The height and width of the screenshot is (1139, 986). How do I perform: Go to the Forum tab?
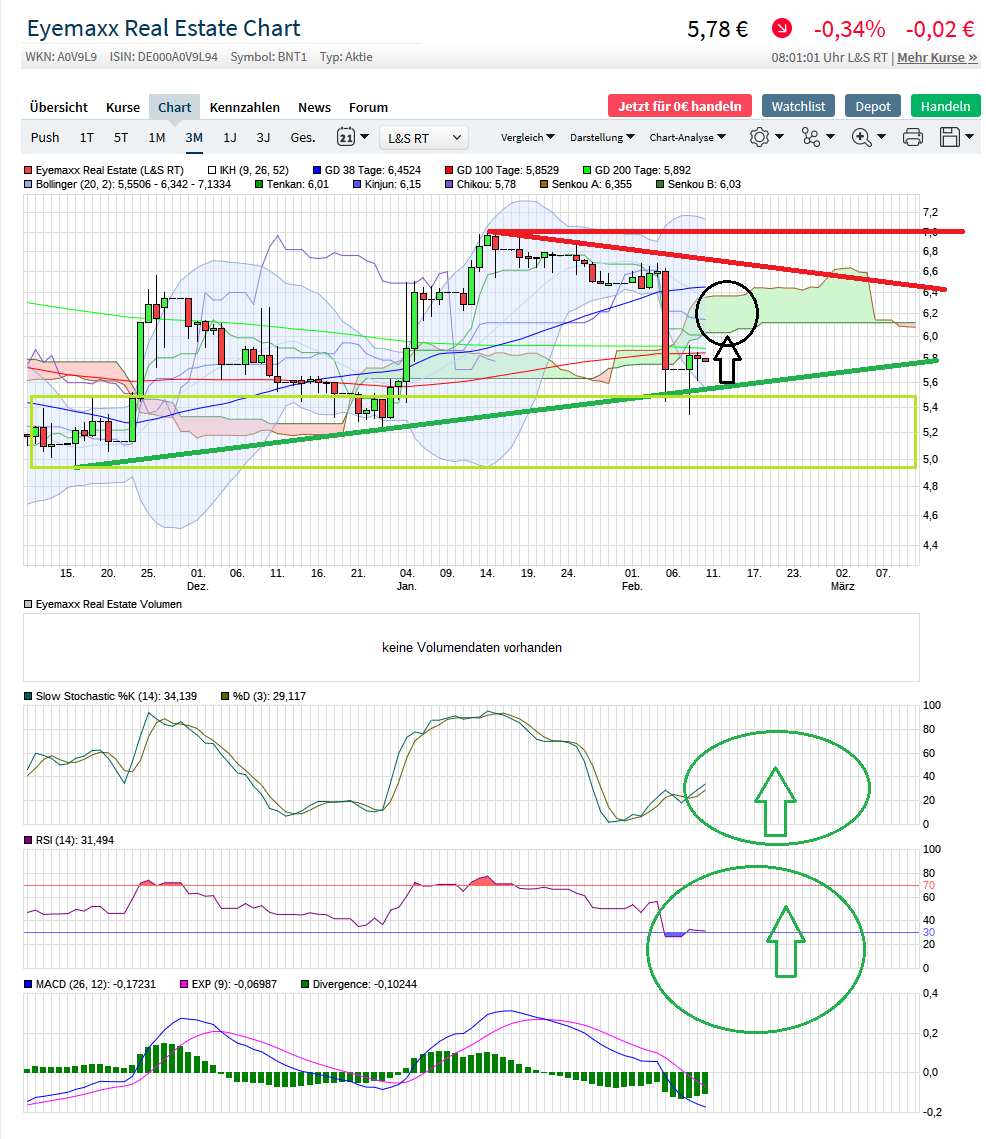(368, 107)
